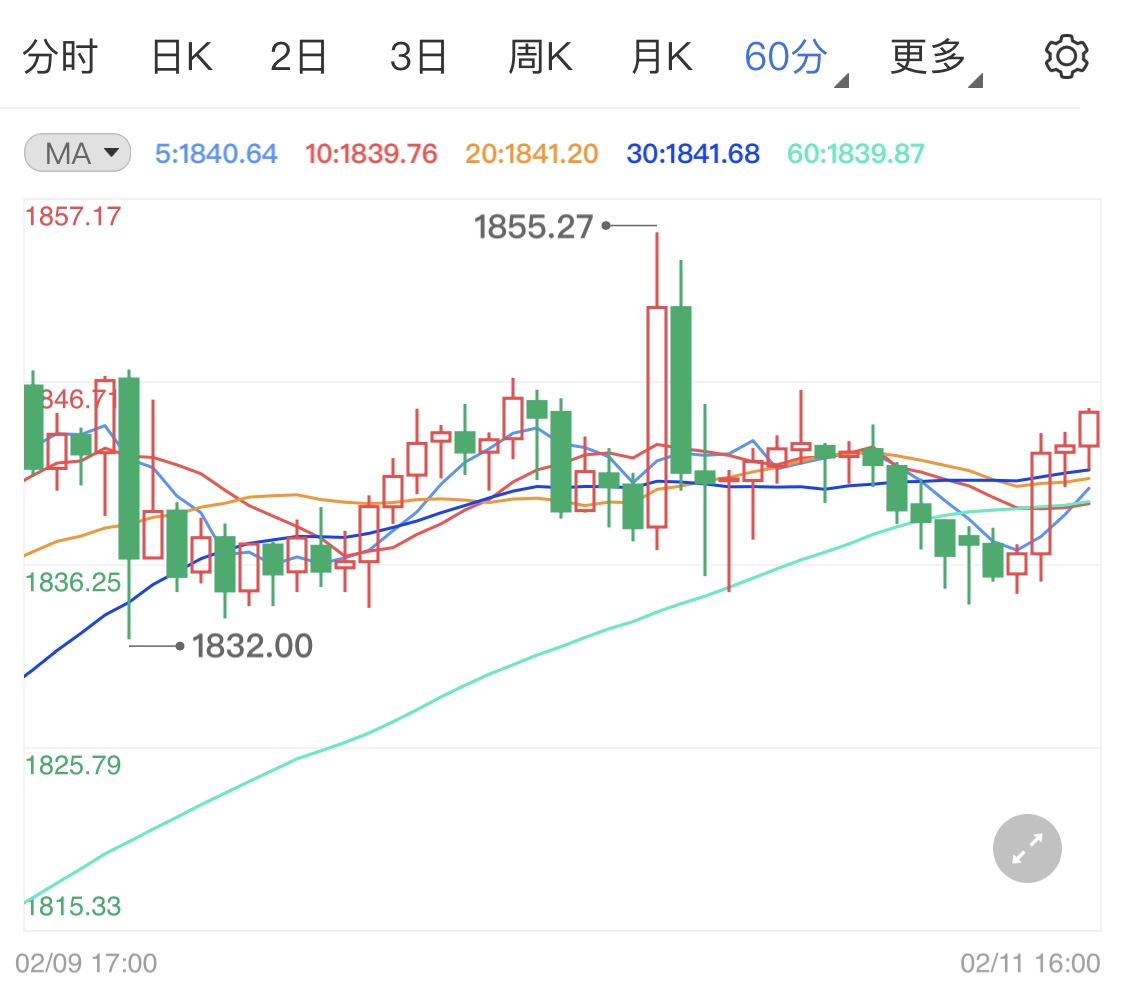Viewport: 1125px width, 995px height.
Task: Click the MA 30:1841.68 value
Action: click(x=693, y=154)
